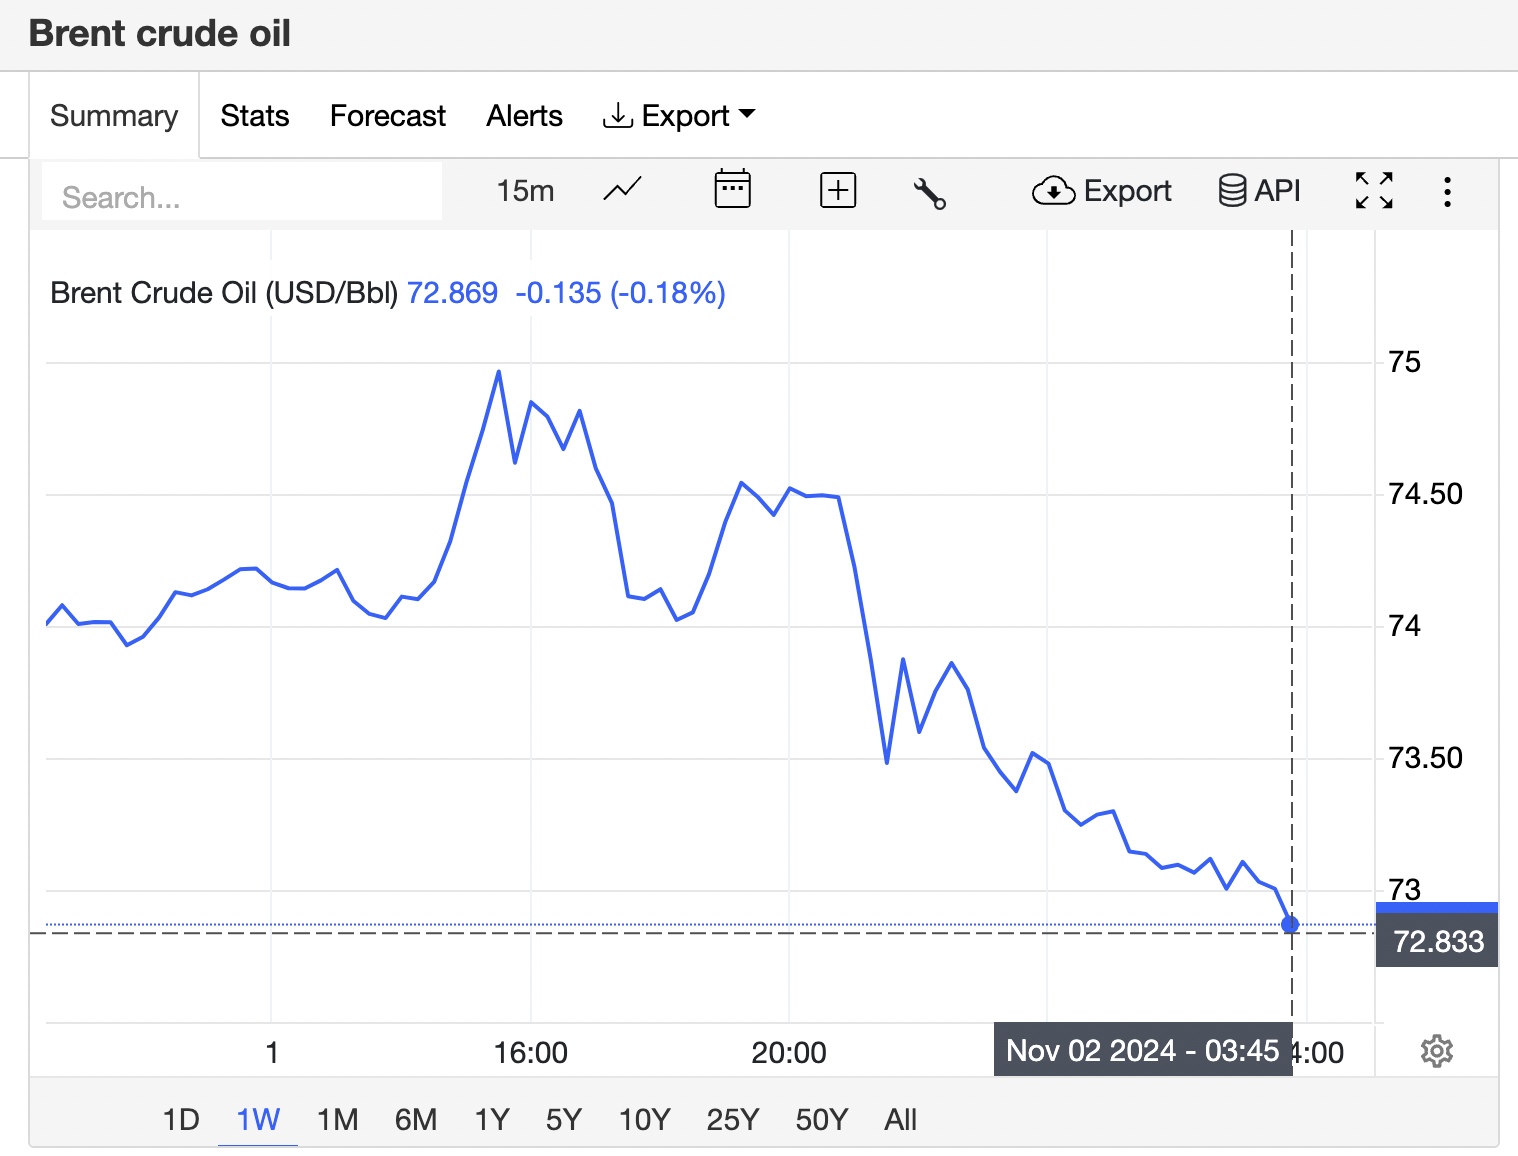
Task: Click the Brent Crude Oil (USD/Bbl) legend label
Action: [x=224, y=293]
